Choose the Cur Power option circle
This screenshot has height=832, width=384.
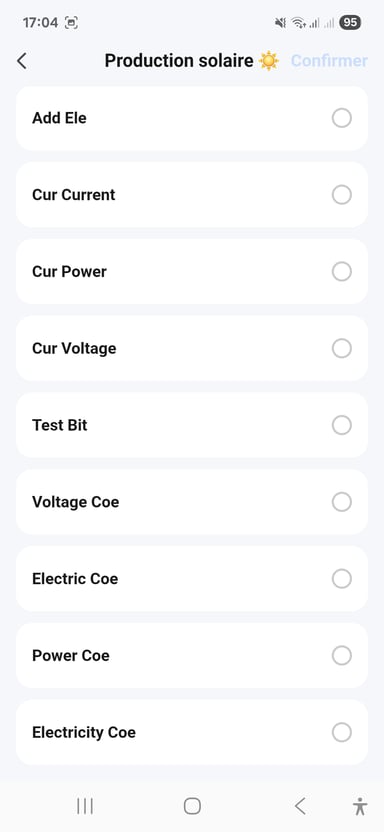coord(342,272)
